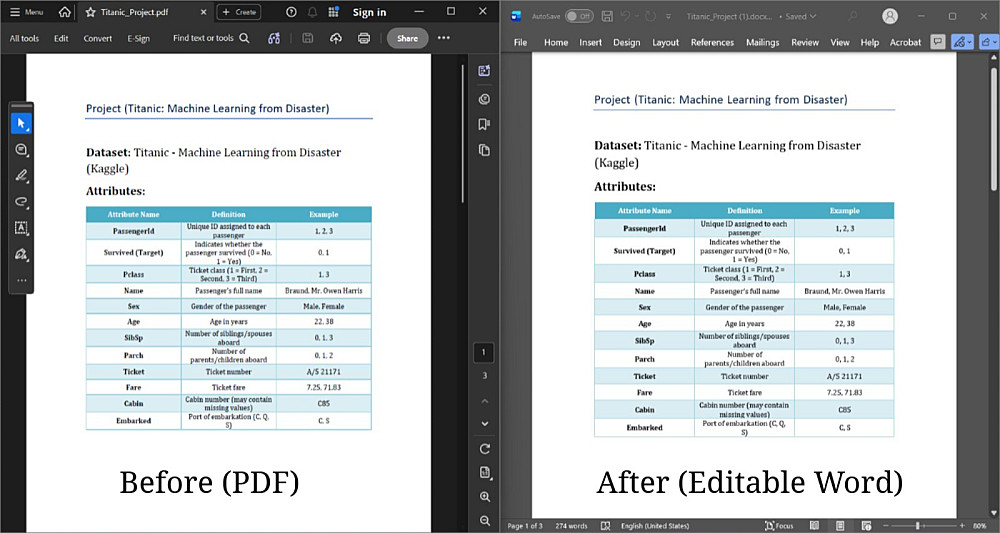1000x533 pixels.
Task: Click the Create button in Acrobat
Action: pyautogui.click(x=239, y=12)
